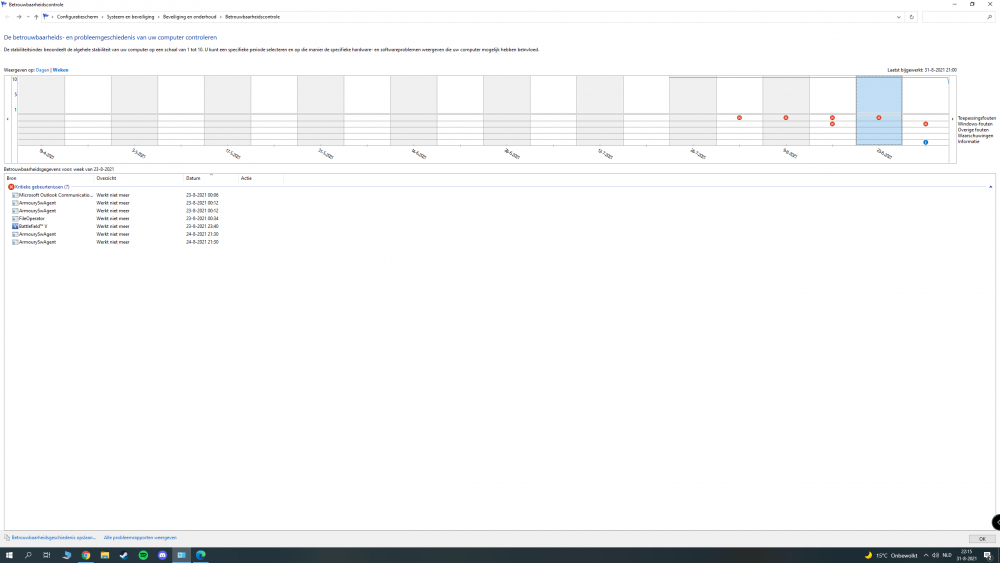
Task: Click the weather widget 15°C Onbewolkt
Action: coord(891,555)
